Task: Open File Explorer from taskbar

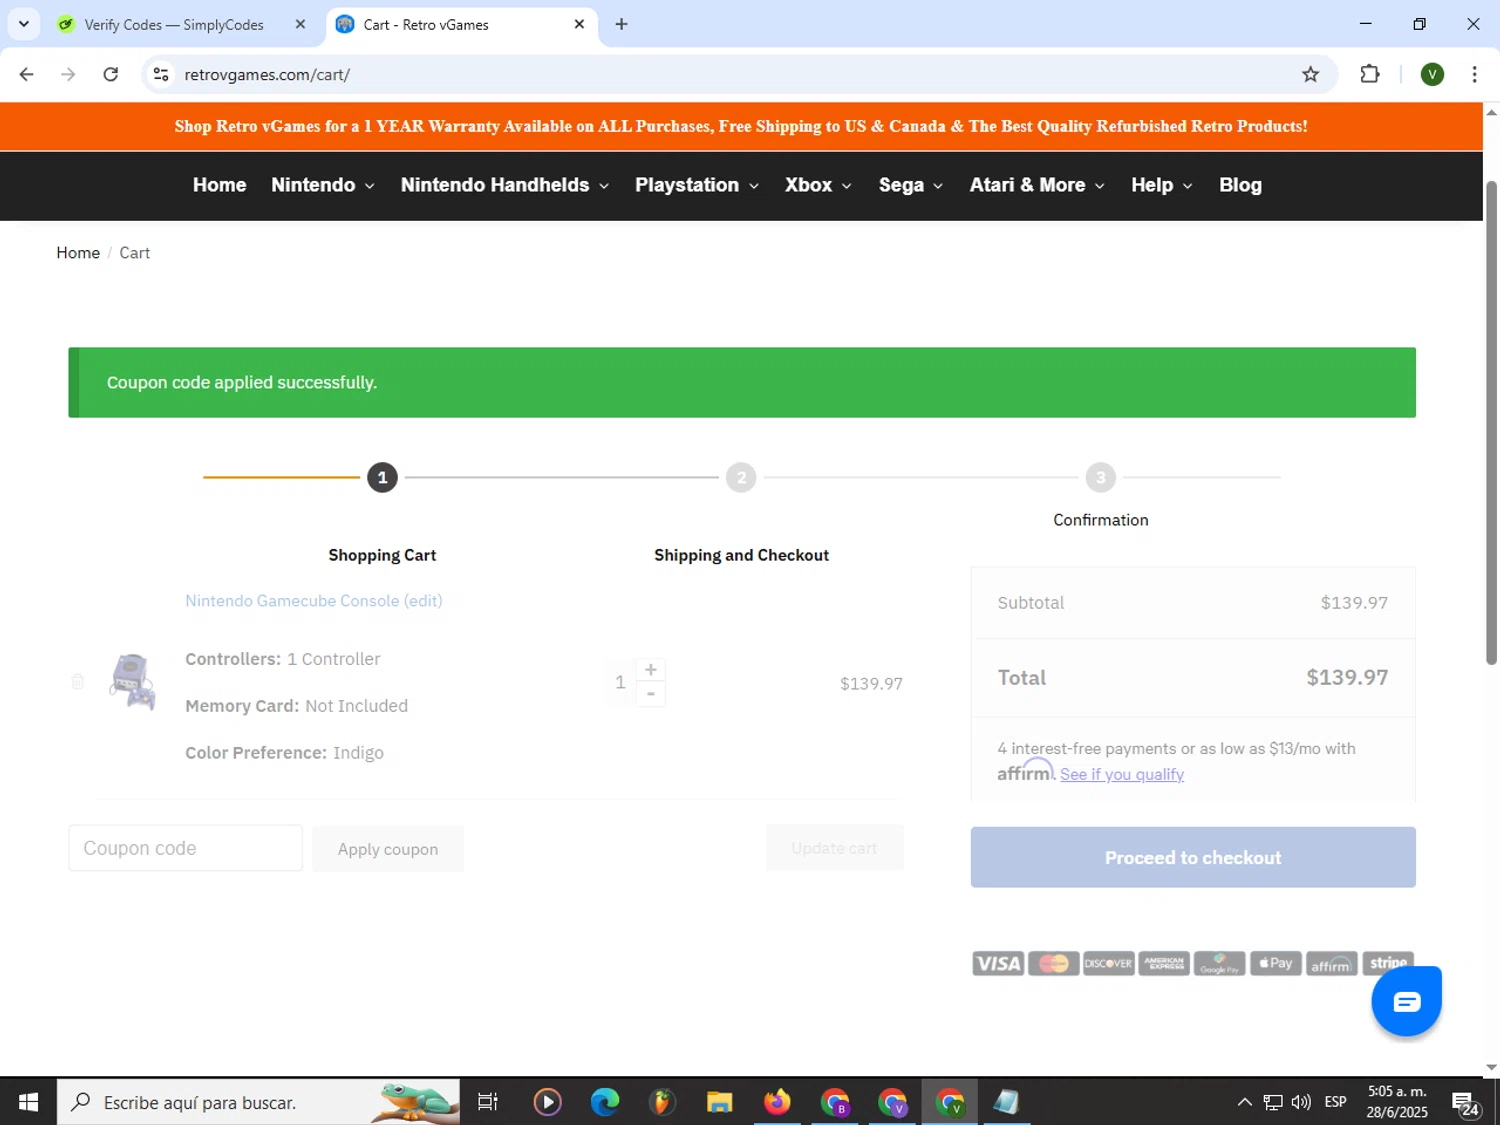Action: click(x=719, y=1102)
